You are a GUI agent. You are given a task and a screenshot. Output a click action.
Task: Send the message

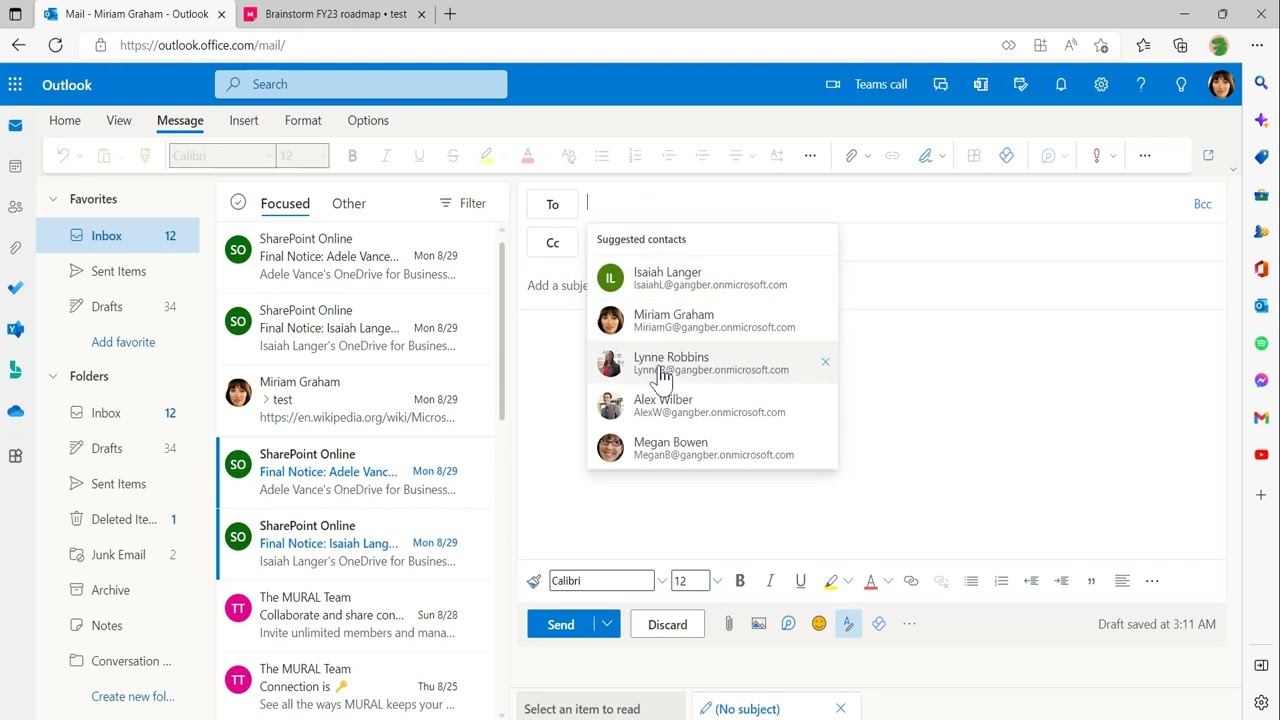[561, 624]
